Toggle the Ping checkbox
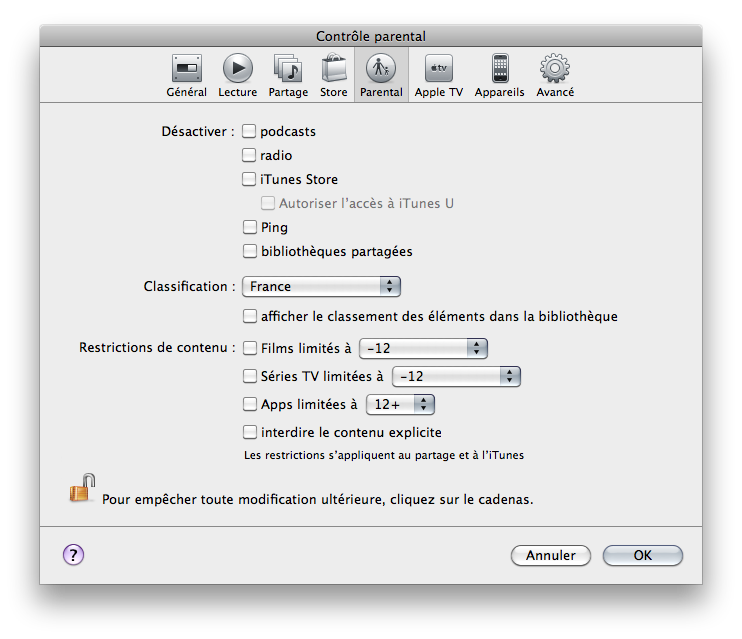 pos(250,228)
